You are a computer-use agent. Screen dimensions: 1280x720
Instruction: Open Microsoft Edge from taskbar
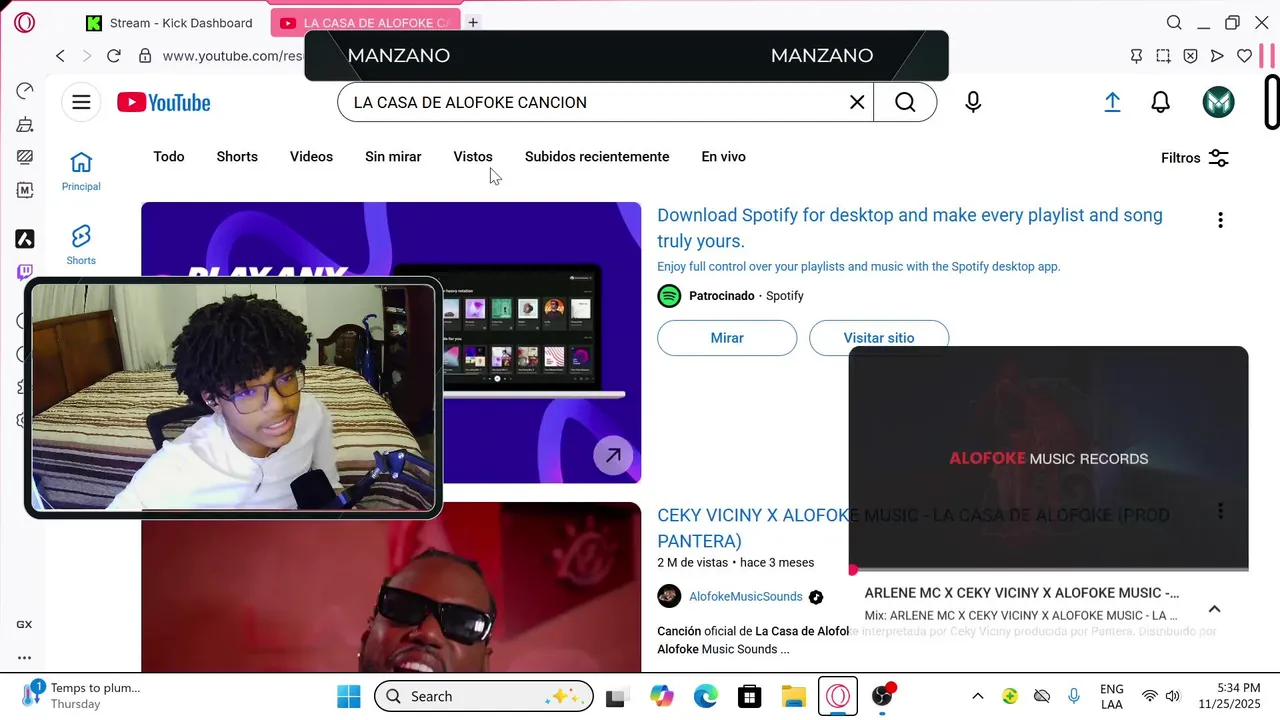pyautogui.click(x=706, y=696)
